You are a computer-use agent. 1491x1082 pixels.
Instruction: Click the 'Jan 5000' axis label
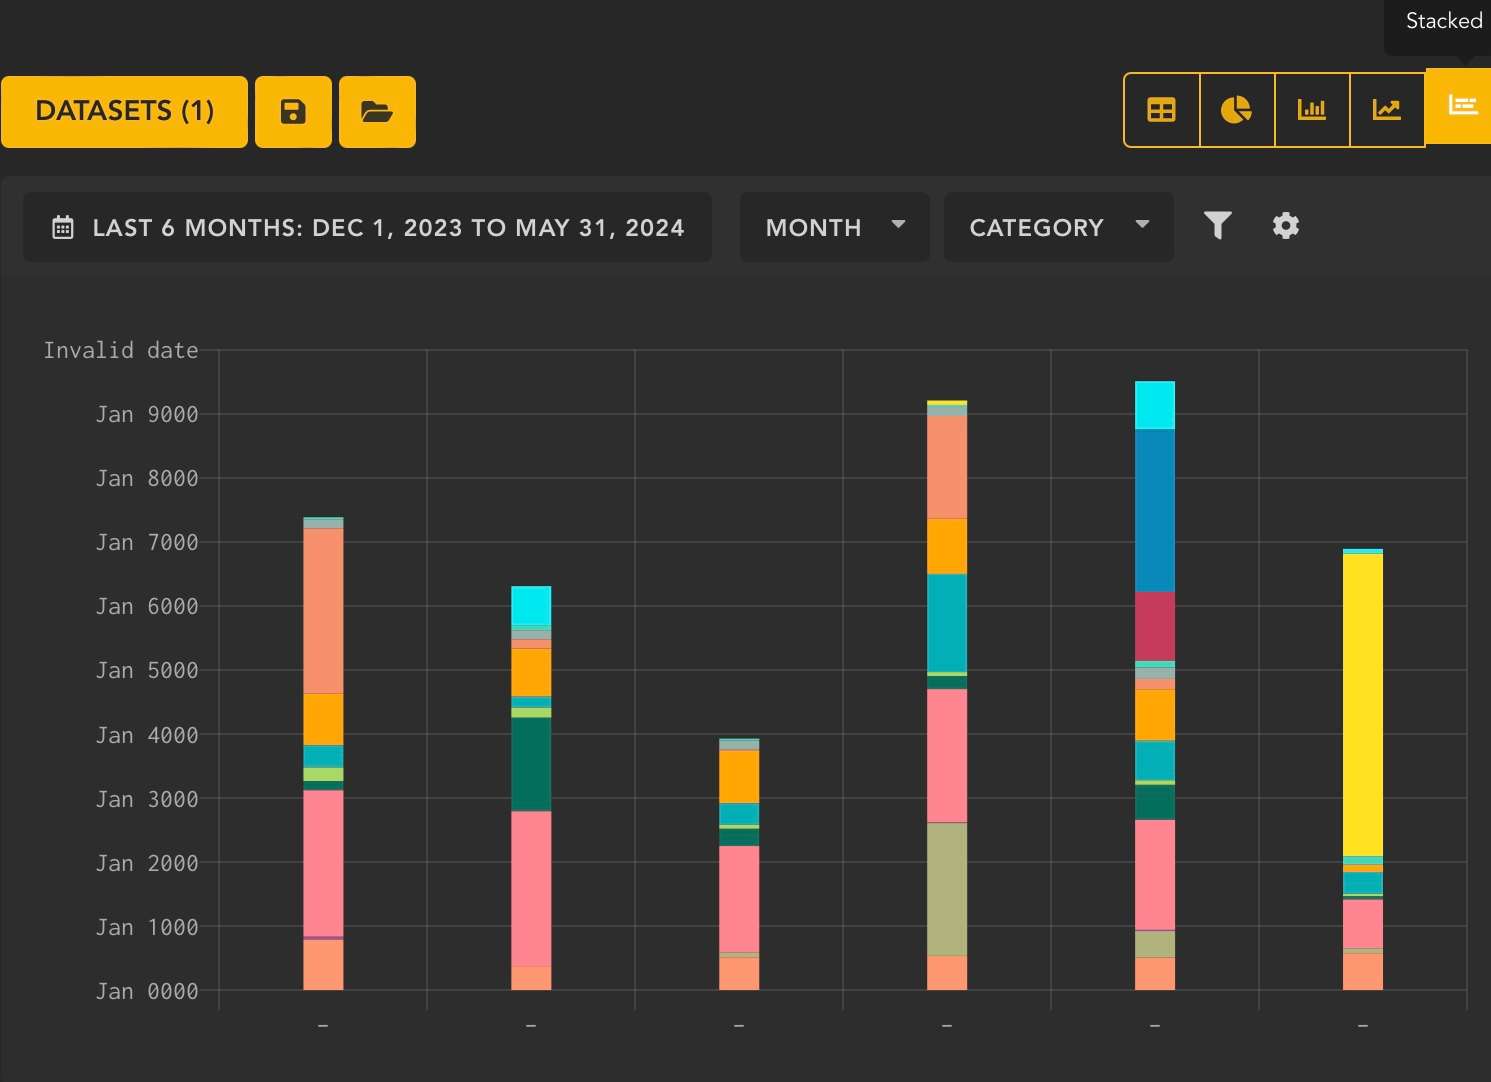point(147,670)
